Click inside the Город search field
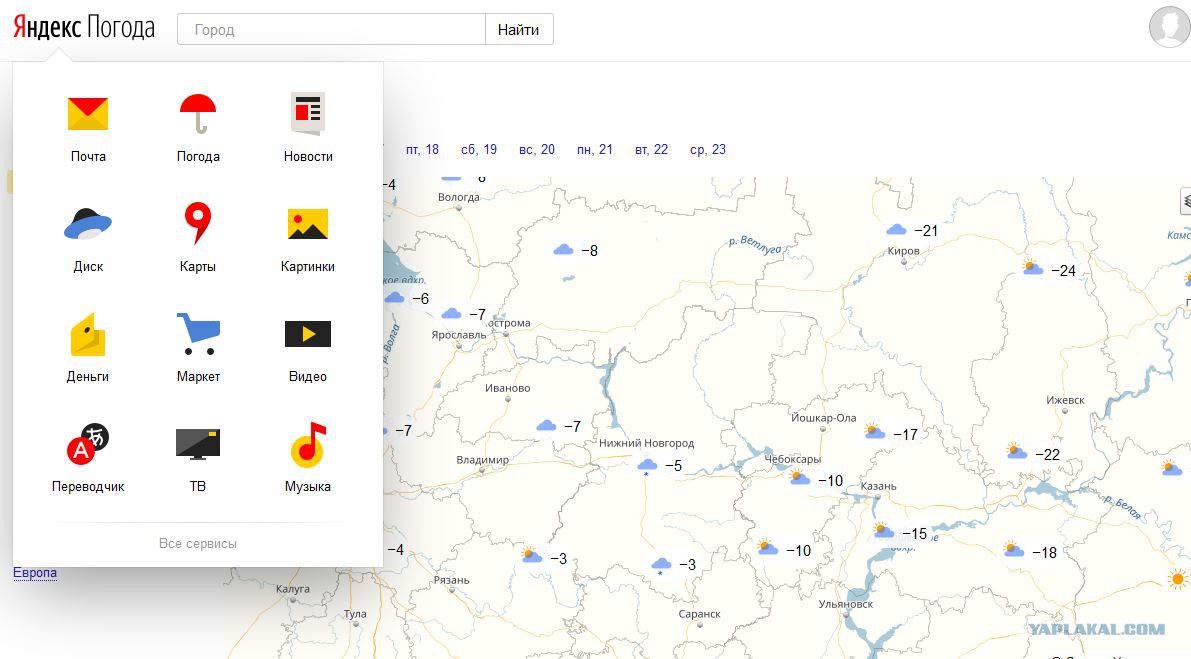Screen dimensions: 1191x659 [331, 30]
